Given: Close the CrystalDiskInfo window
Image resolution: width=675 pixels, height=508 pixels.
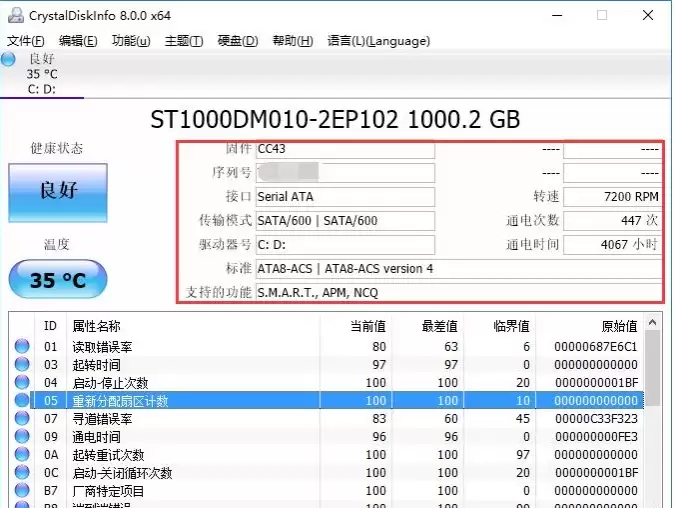Looking at the screenshot, I should tap(648, 15).
